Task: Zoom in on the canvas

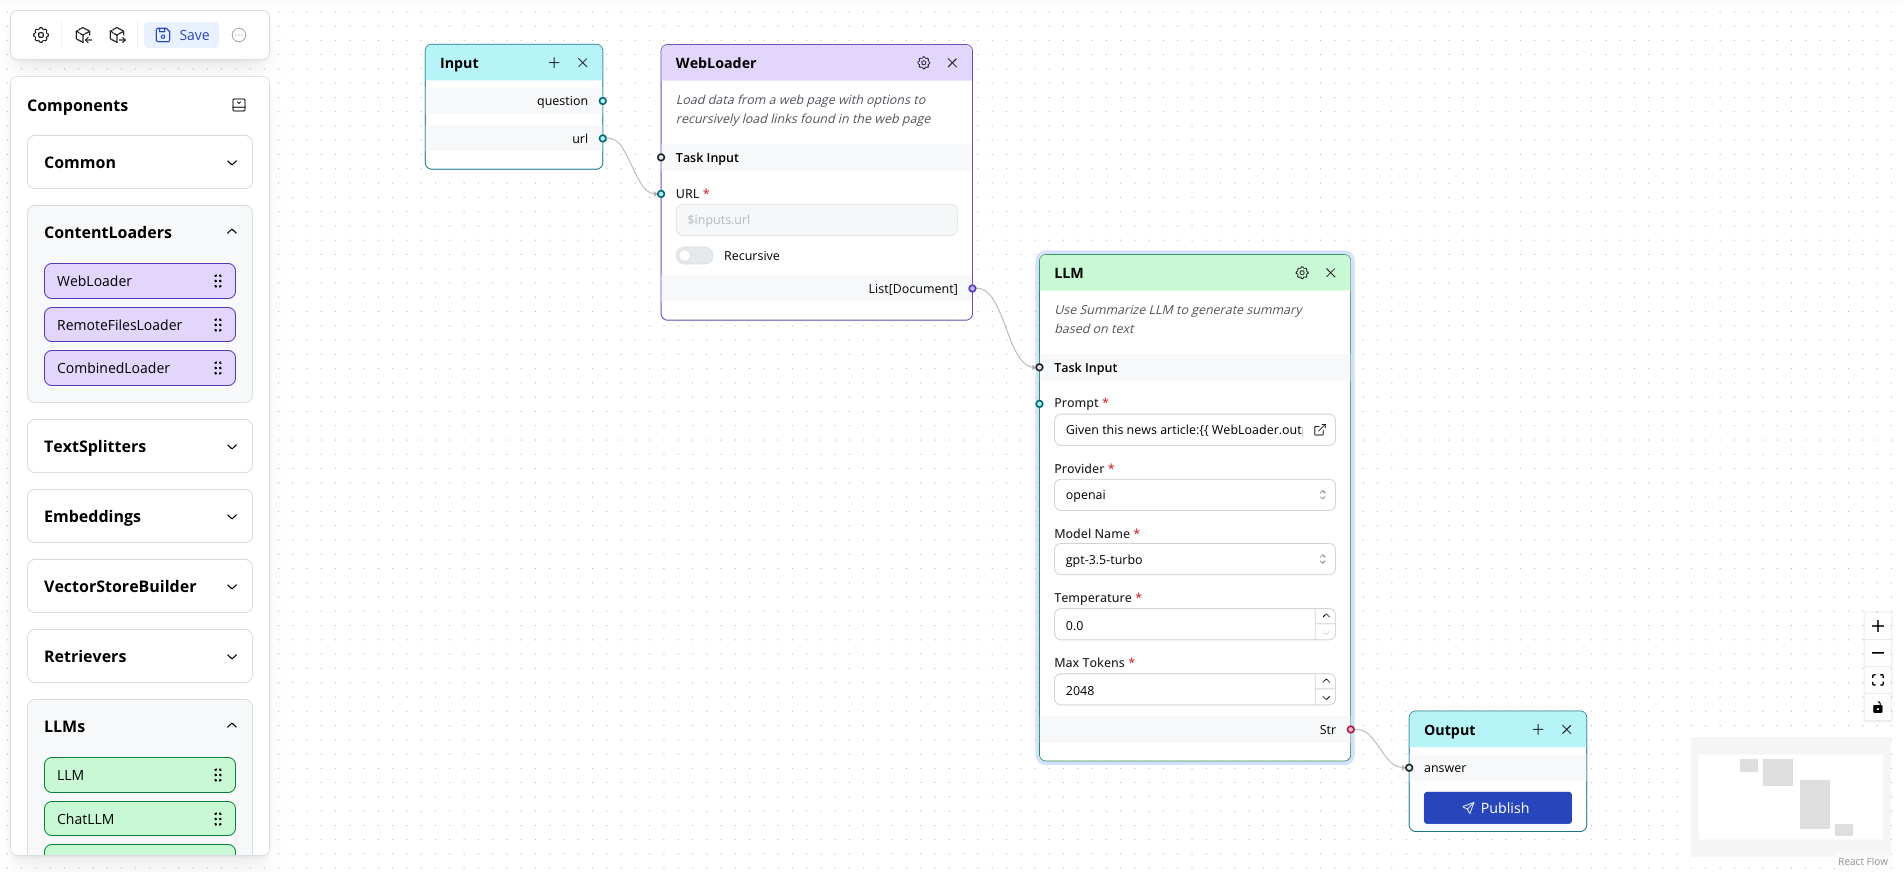Action: click(1878, 626)
